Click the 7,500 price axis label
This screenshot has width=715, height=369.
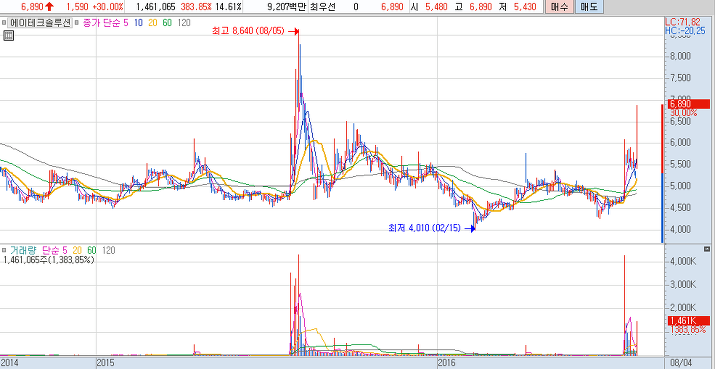tap(680, 78)
